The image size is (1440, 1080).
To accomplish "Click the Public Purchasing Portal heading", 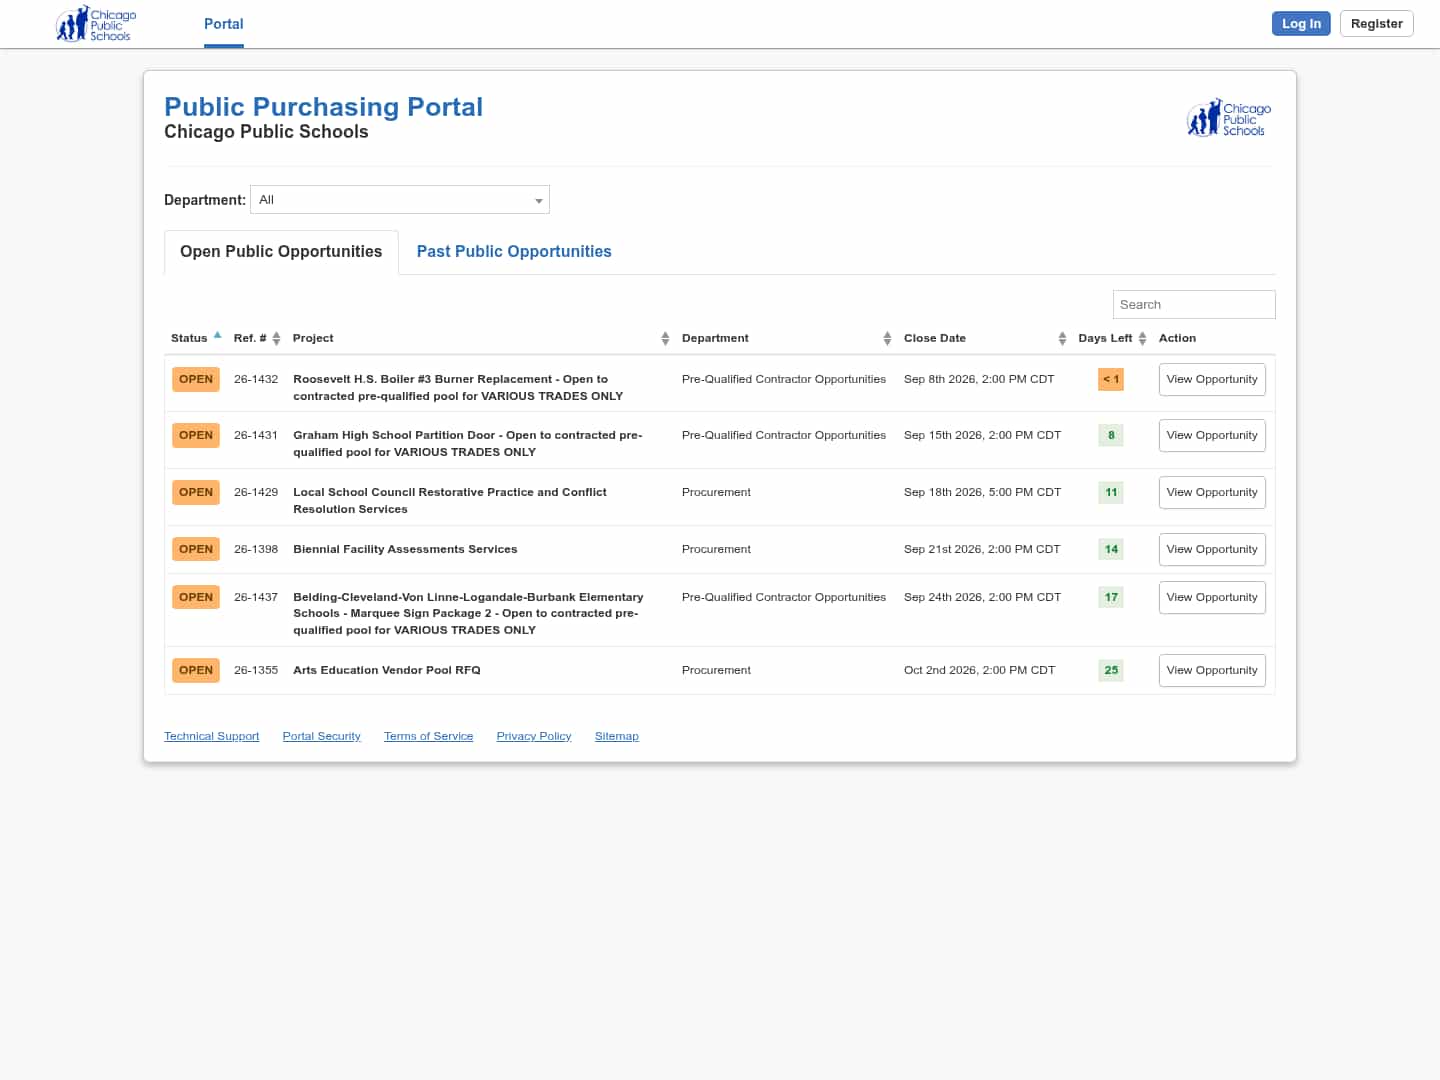I will (323, 107).
